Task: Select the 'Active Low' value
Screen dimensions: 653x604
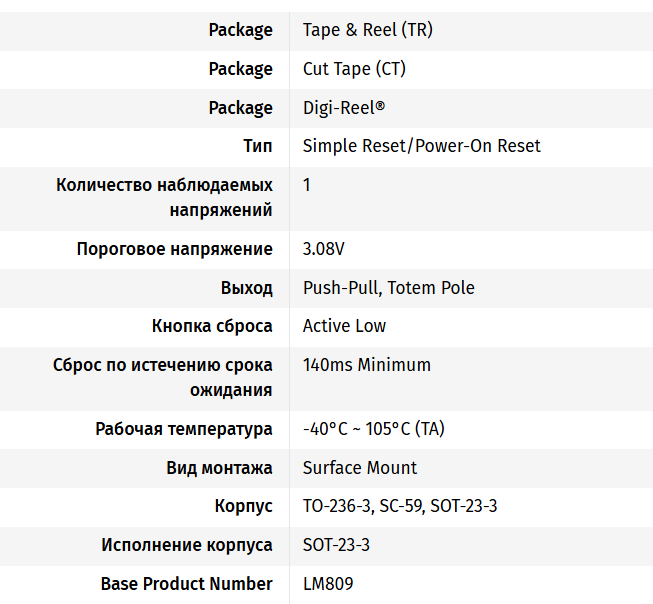Action: point(344,326)
